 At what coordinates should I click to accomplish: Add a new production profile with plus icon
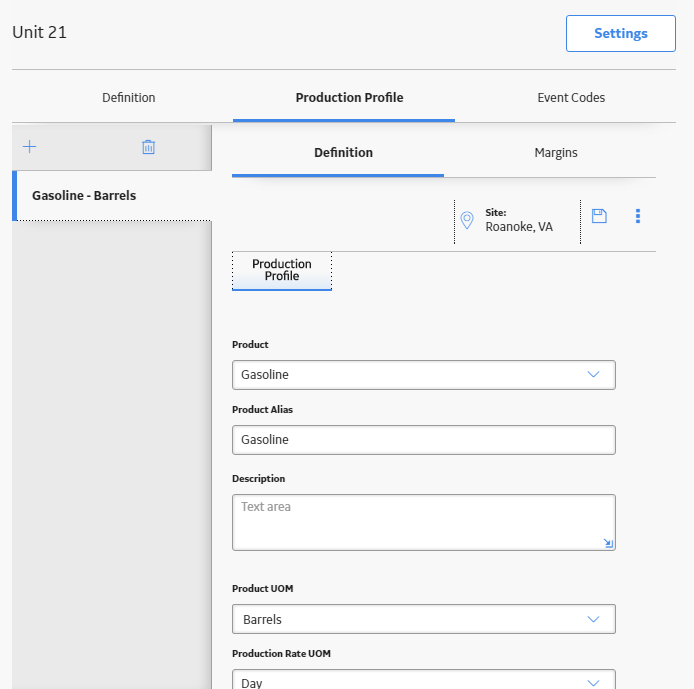click(x=30, y=146)
